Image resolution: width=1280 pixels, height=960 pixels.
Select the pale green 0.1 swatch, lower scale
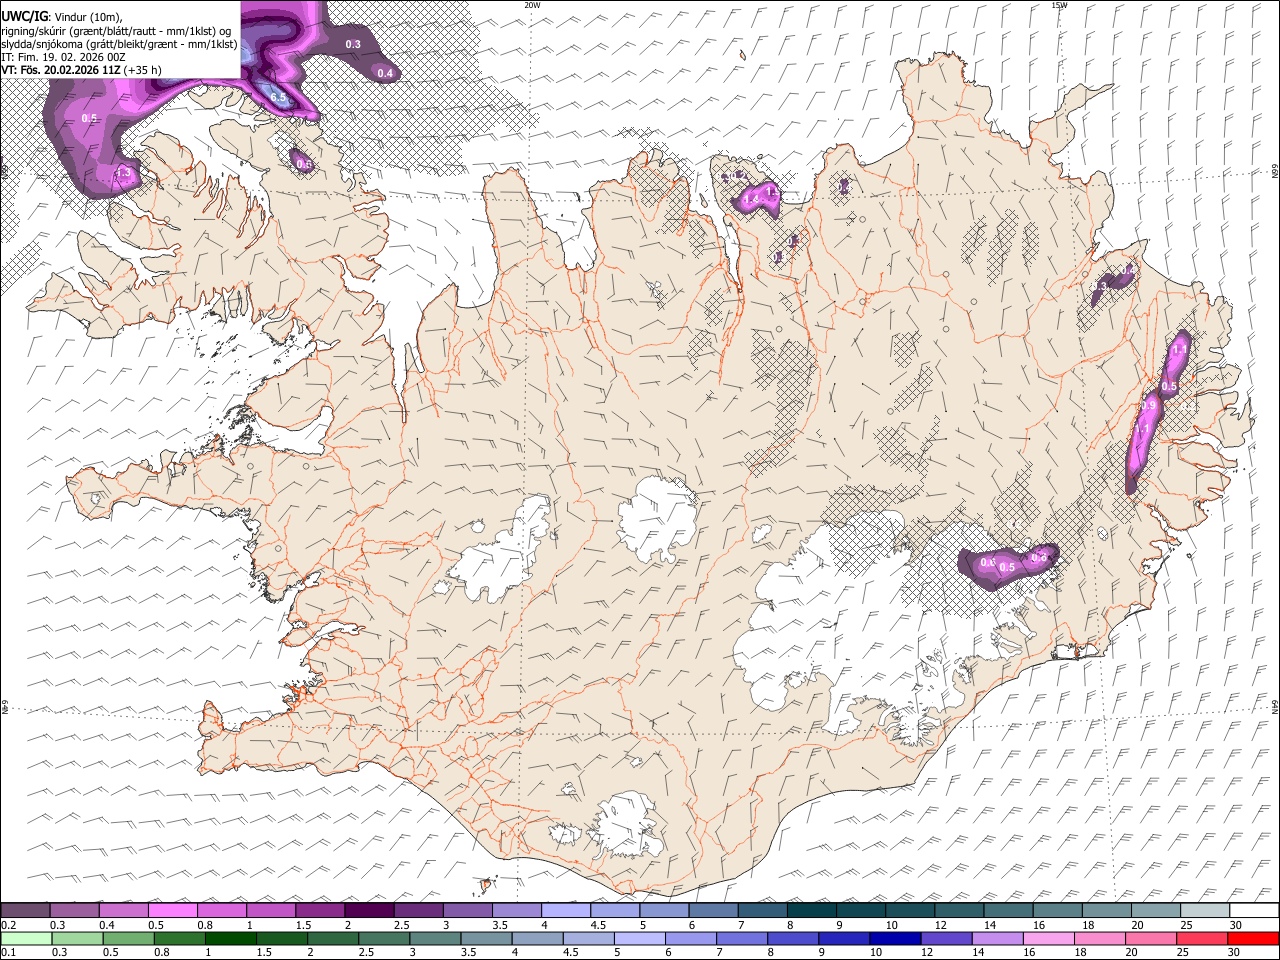pos(26,938)
